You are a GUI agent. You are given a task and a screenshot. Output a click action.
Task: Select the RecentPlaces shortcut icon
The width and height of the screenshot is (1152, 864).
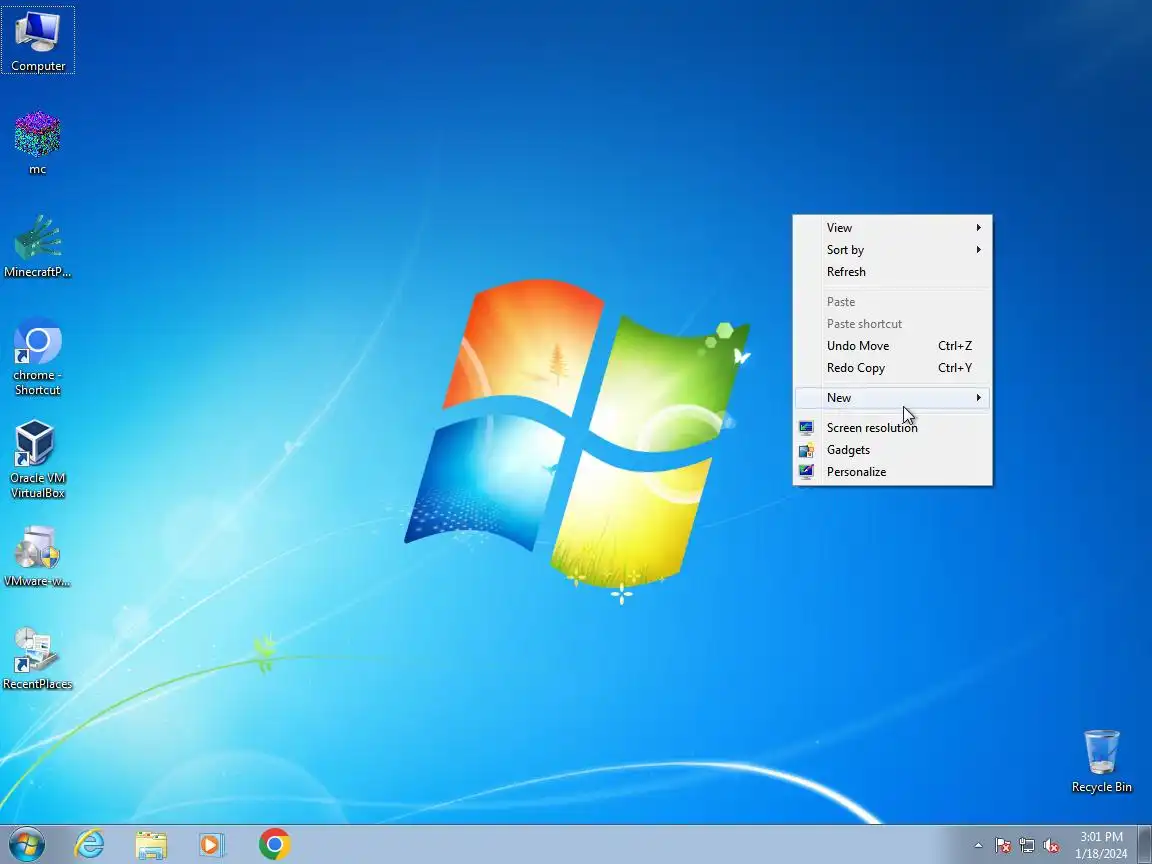(37, 659)
